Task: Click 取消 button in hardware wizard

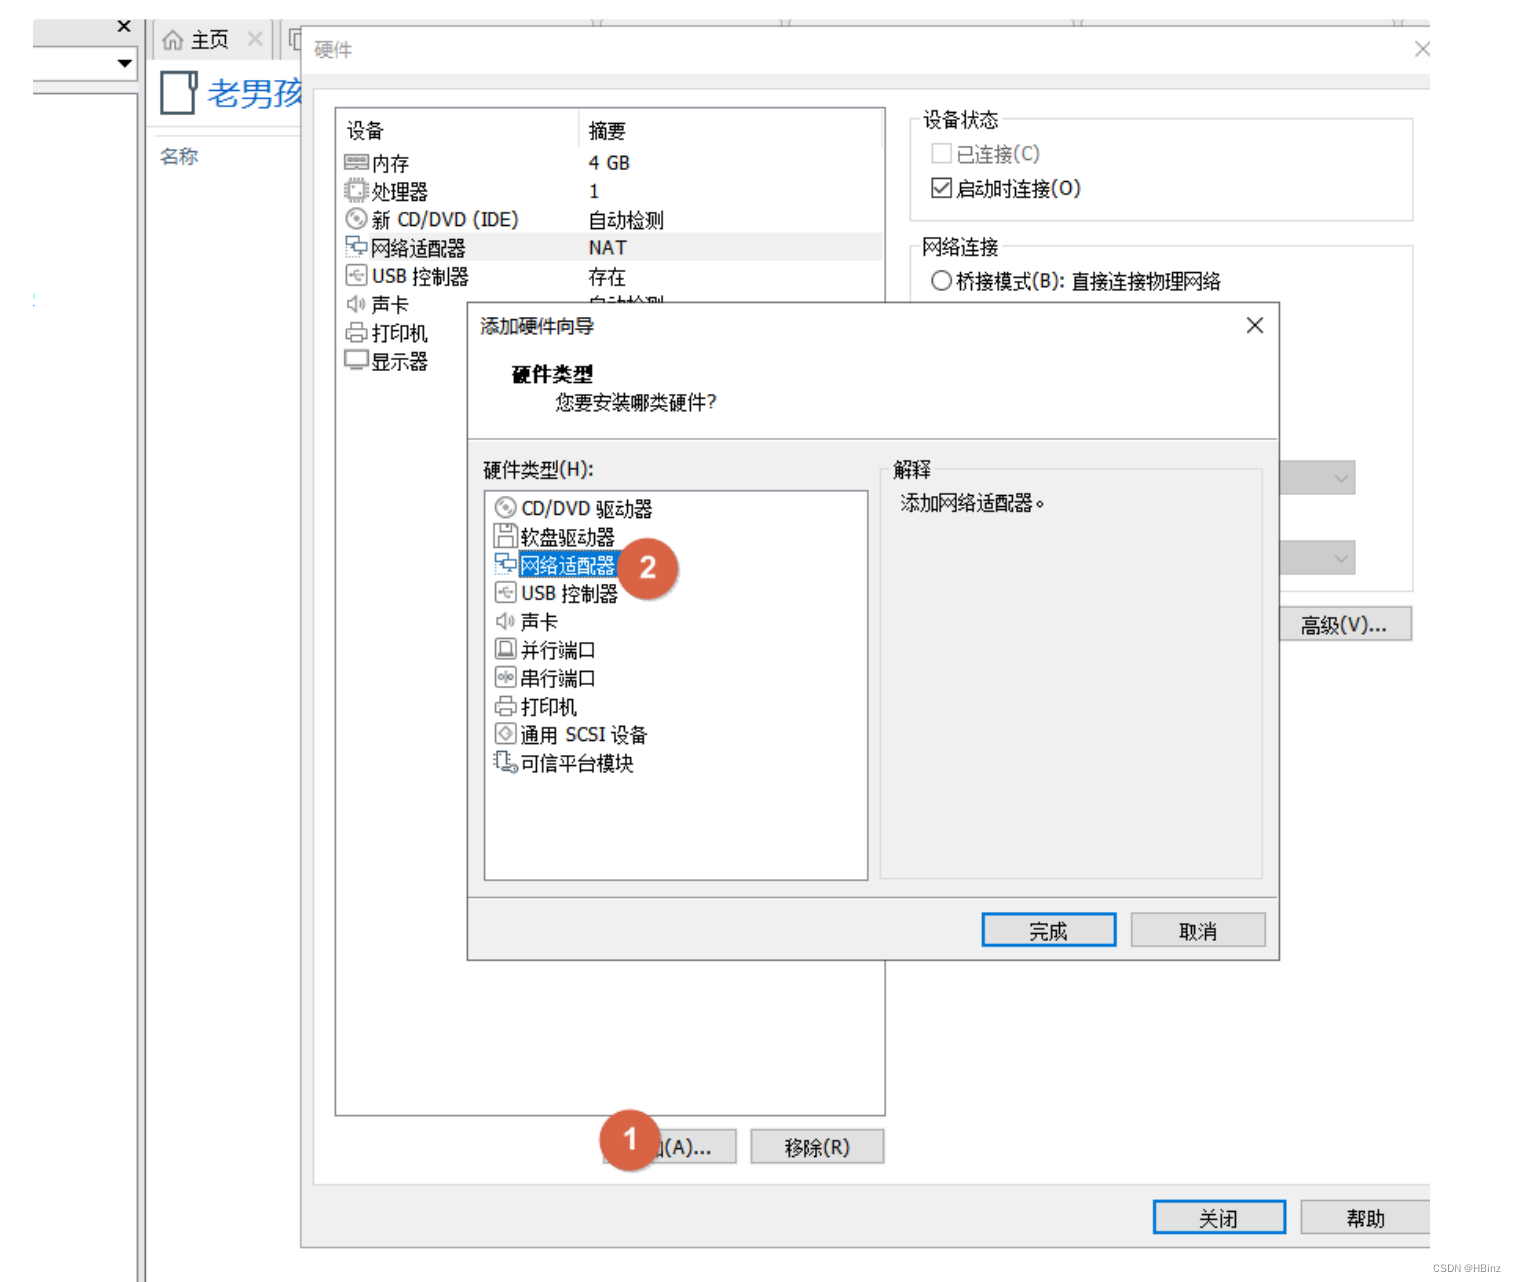Action: 1198,930
